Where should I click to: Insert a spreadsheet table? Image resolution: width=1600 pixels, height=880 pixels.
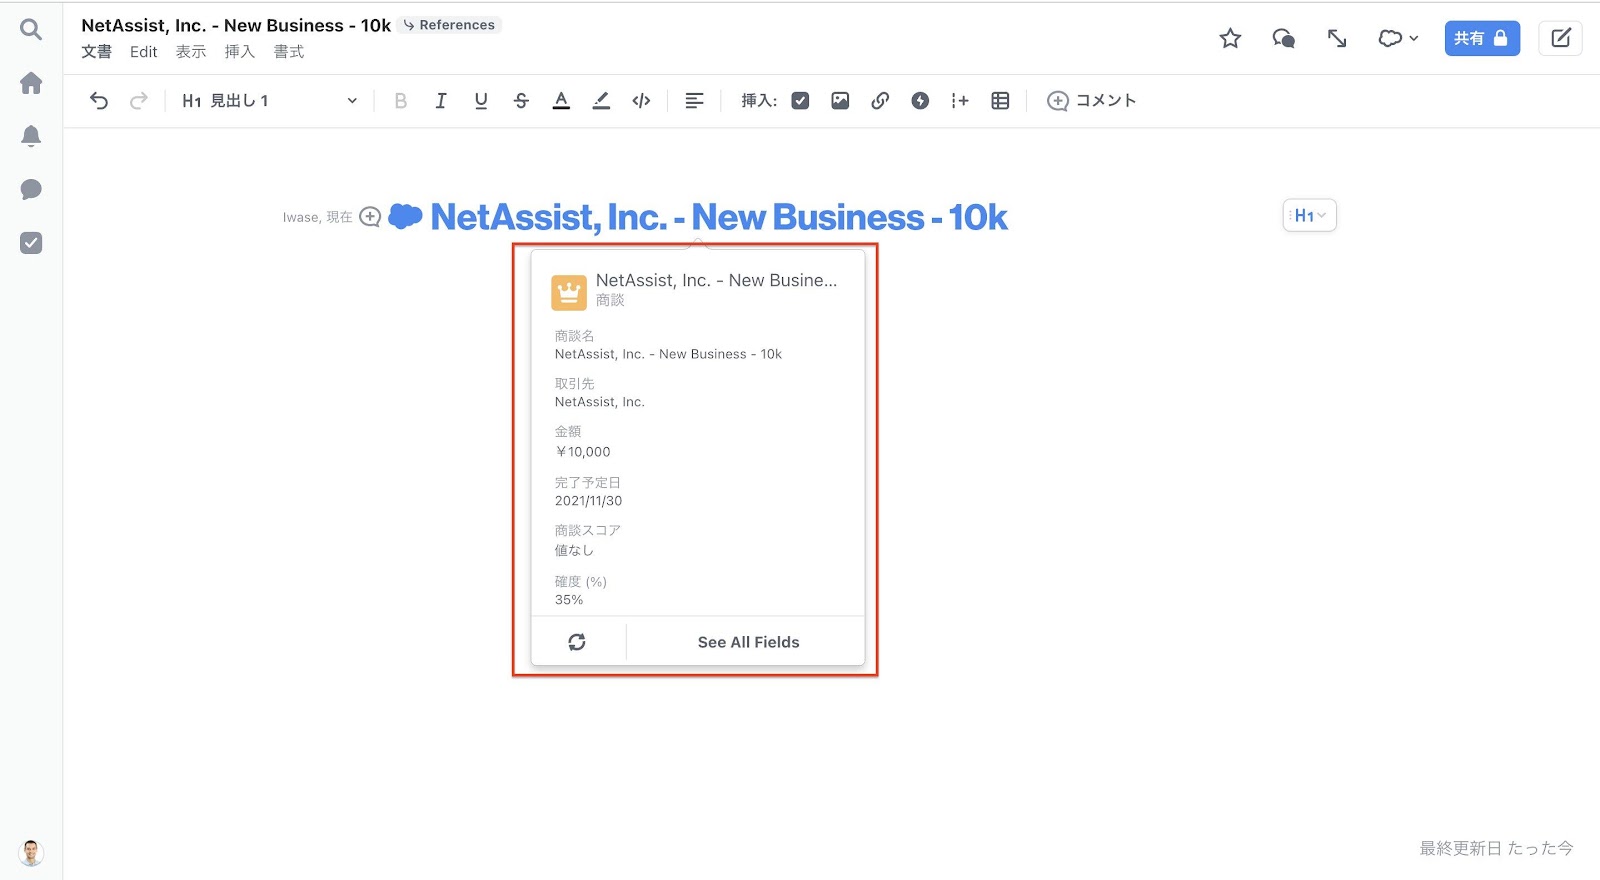1000,100
